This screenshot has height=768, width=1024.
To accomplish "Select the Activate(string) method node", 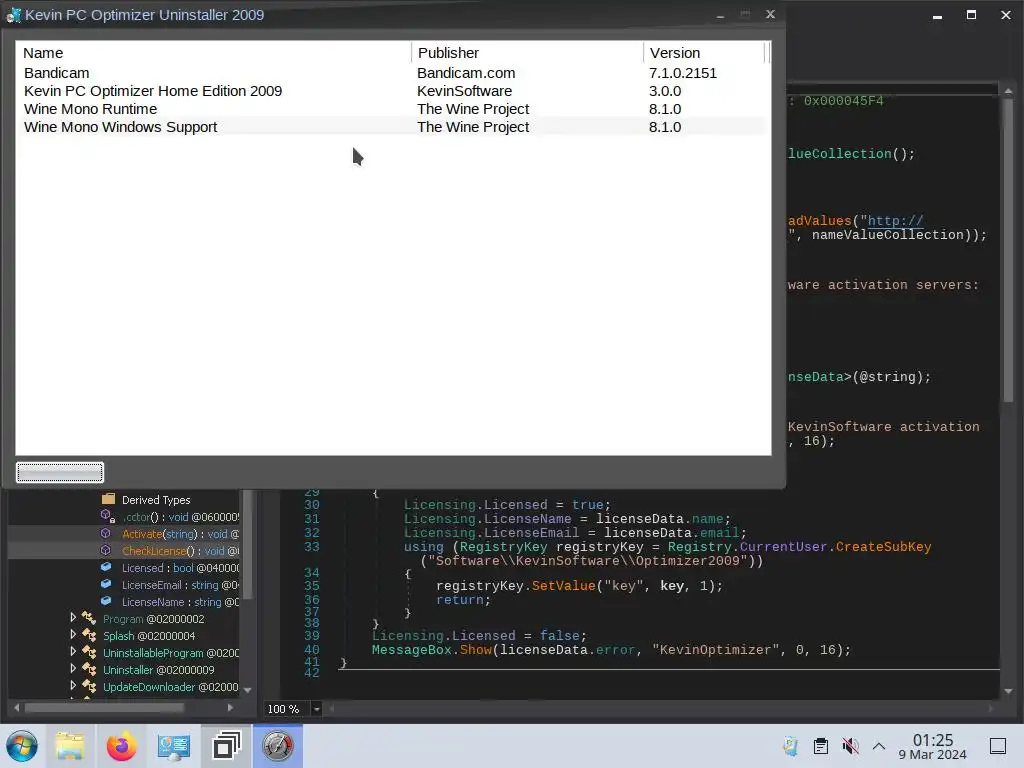I will [x=180, y=534].
